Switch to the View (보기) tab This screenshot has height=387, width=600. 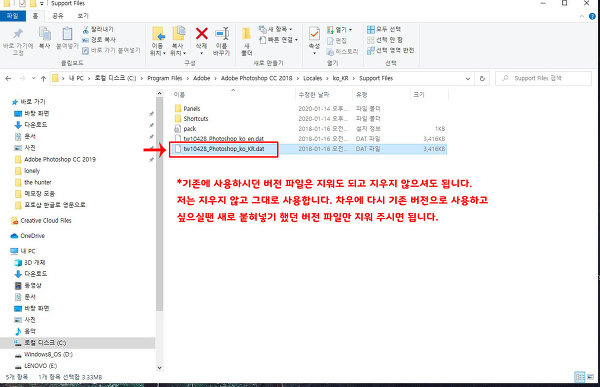[x=83, y=16]
